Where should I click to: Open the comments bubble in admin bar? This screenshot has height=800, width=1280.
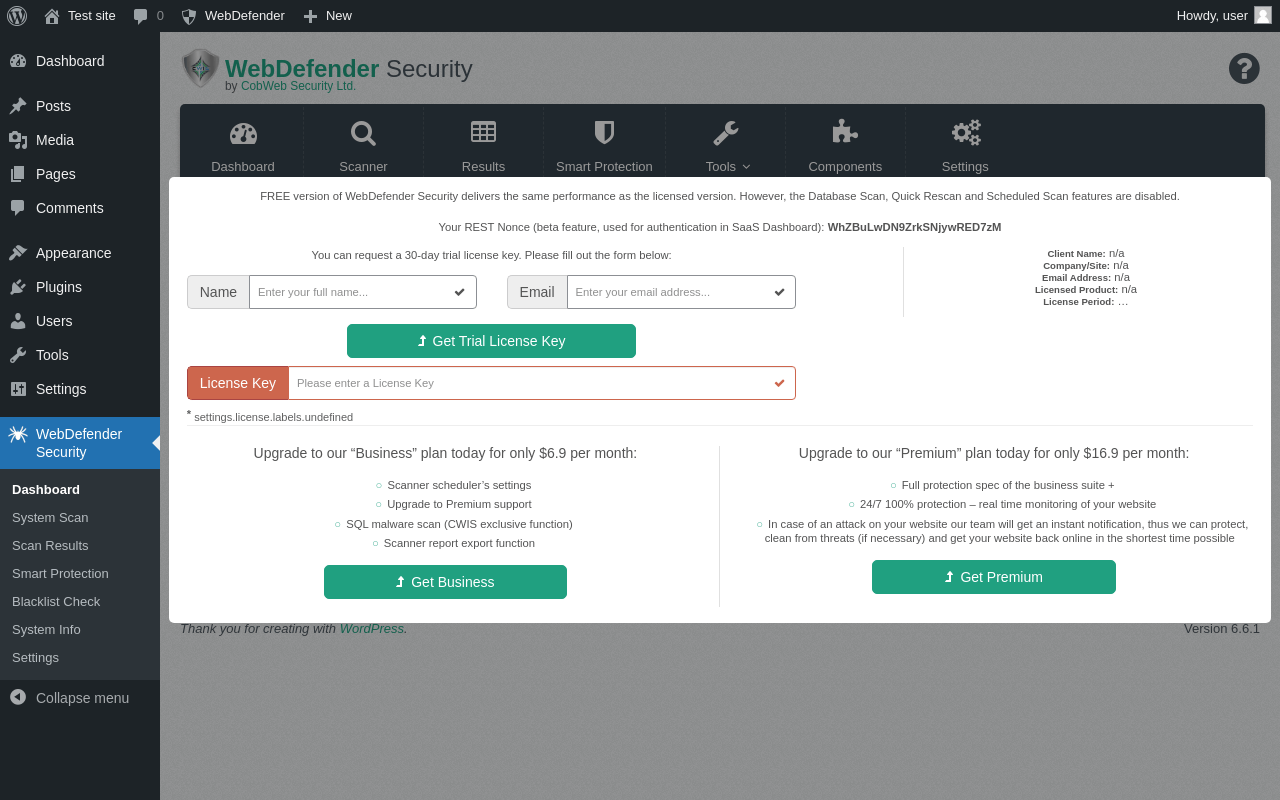click(148, 16)
